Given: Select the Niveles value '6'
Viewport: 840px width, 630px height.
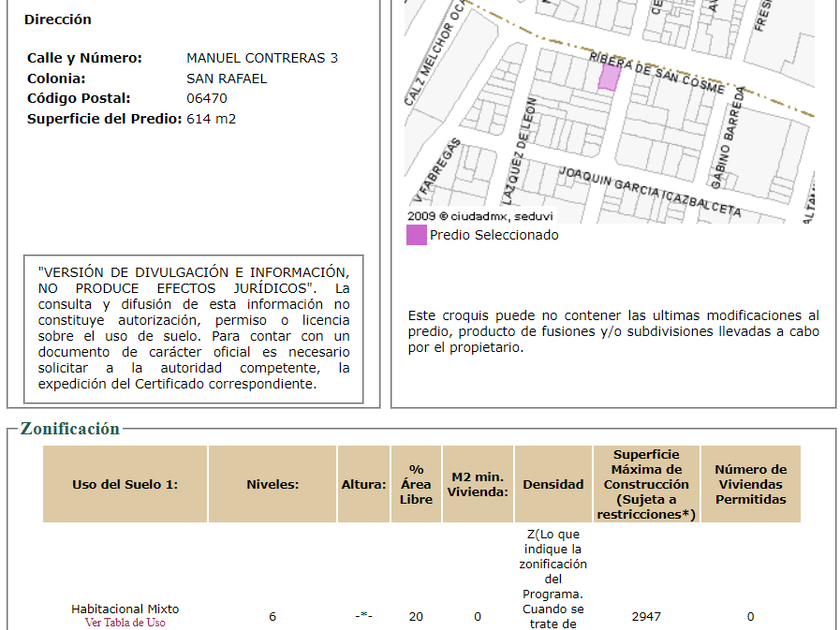Looking at the screenshot, I should 272,617.
